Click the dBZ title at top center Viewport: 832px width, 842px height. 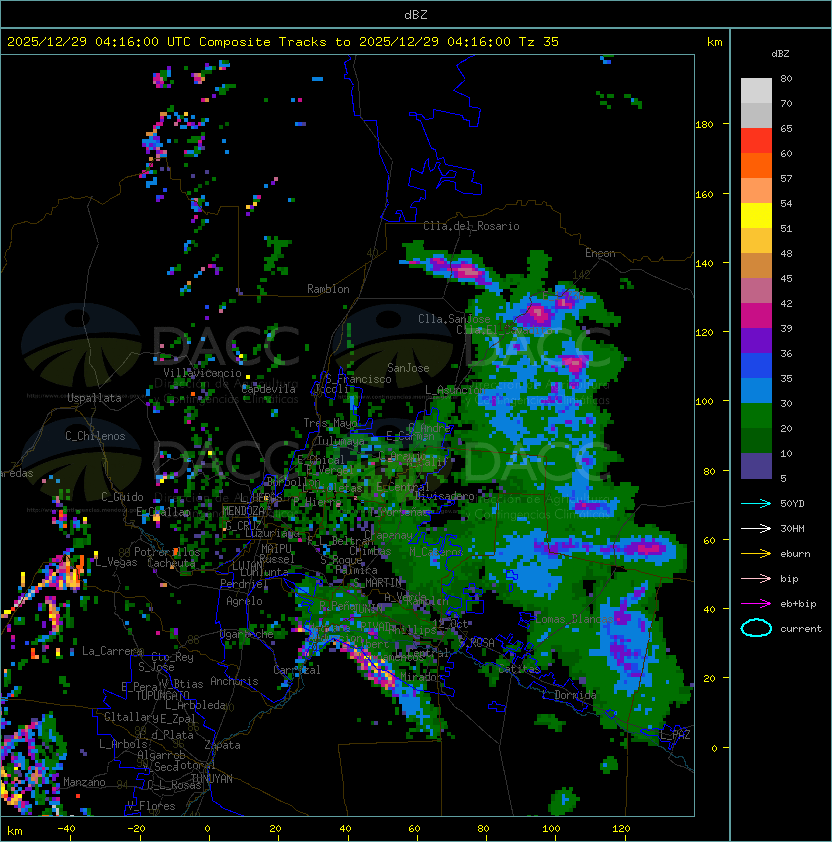tap(416, 15)
